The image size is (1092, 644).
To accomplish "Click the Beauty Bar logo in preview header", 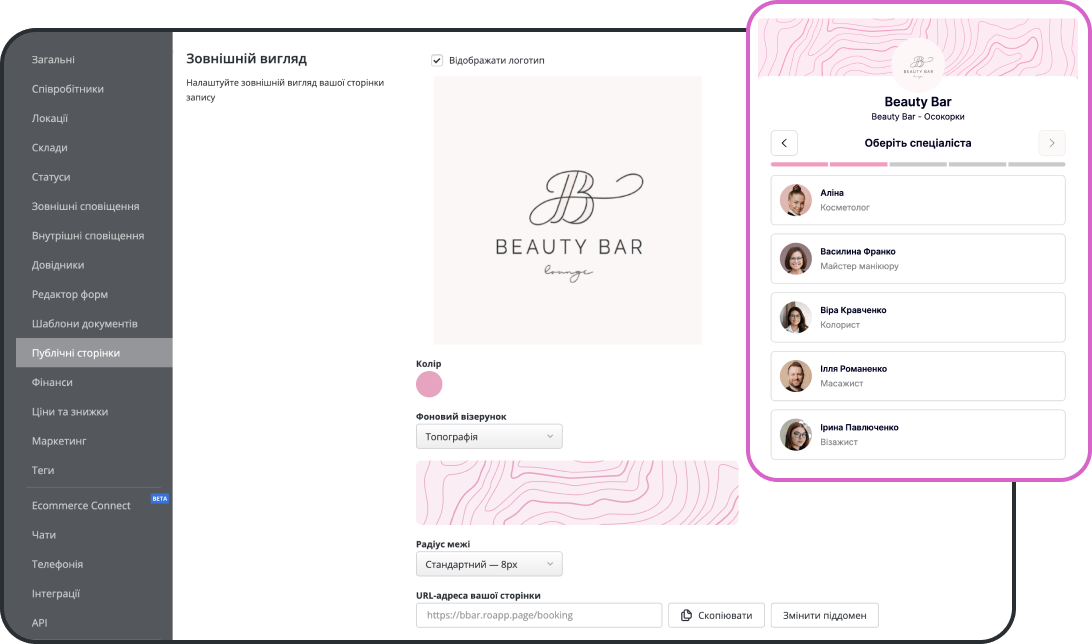I will point(918,63).
